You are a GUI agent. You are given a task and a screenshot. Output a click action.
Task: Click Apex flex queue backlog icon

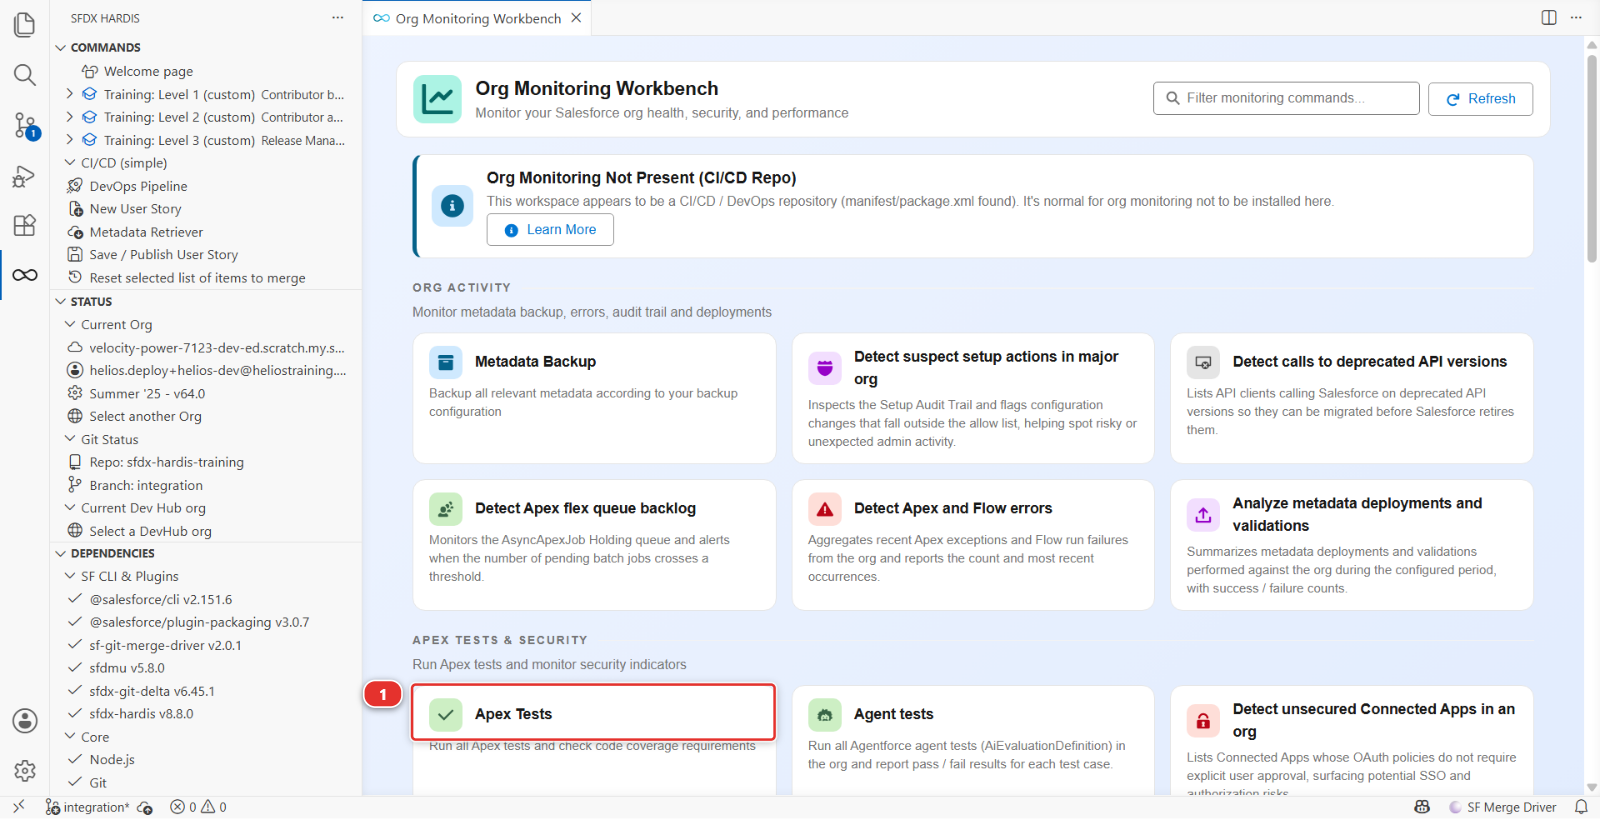pyautogui.click(x=446, y=509)
